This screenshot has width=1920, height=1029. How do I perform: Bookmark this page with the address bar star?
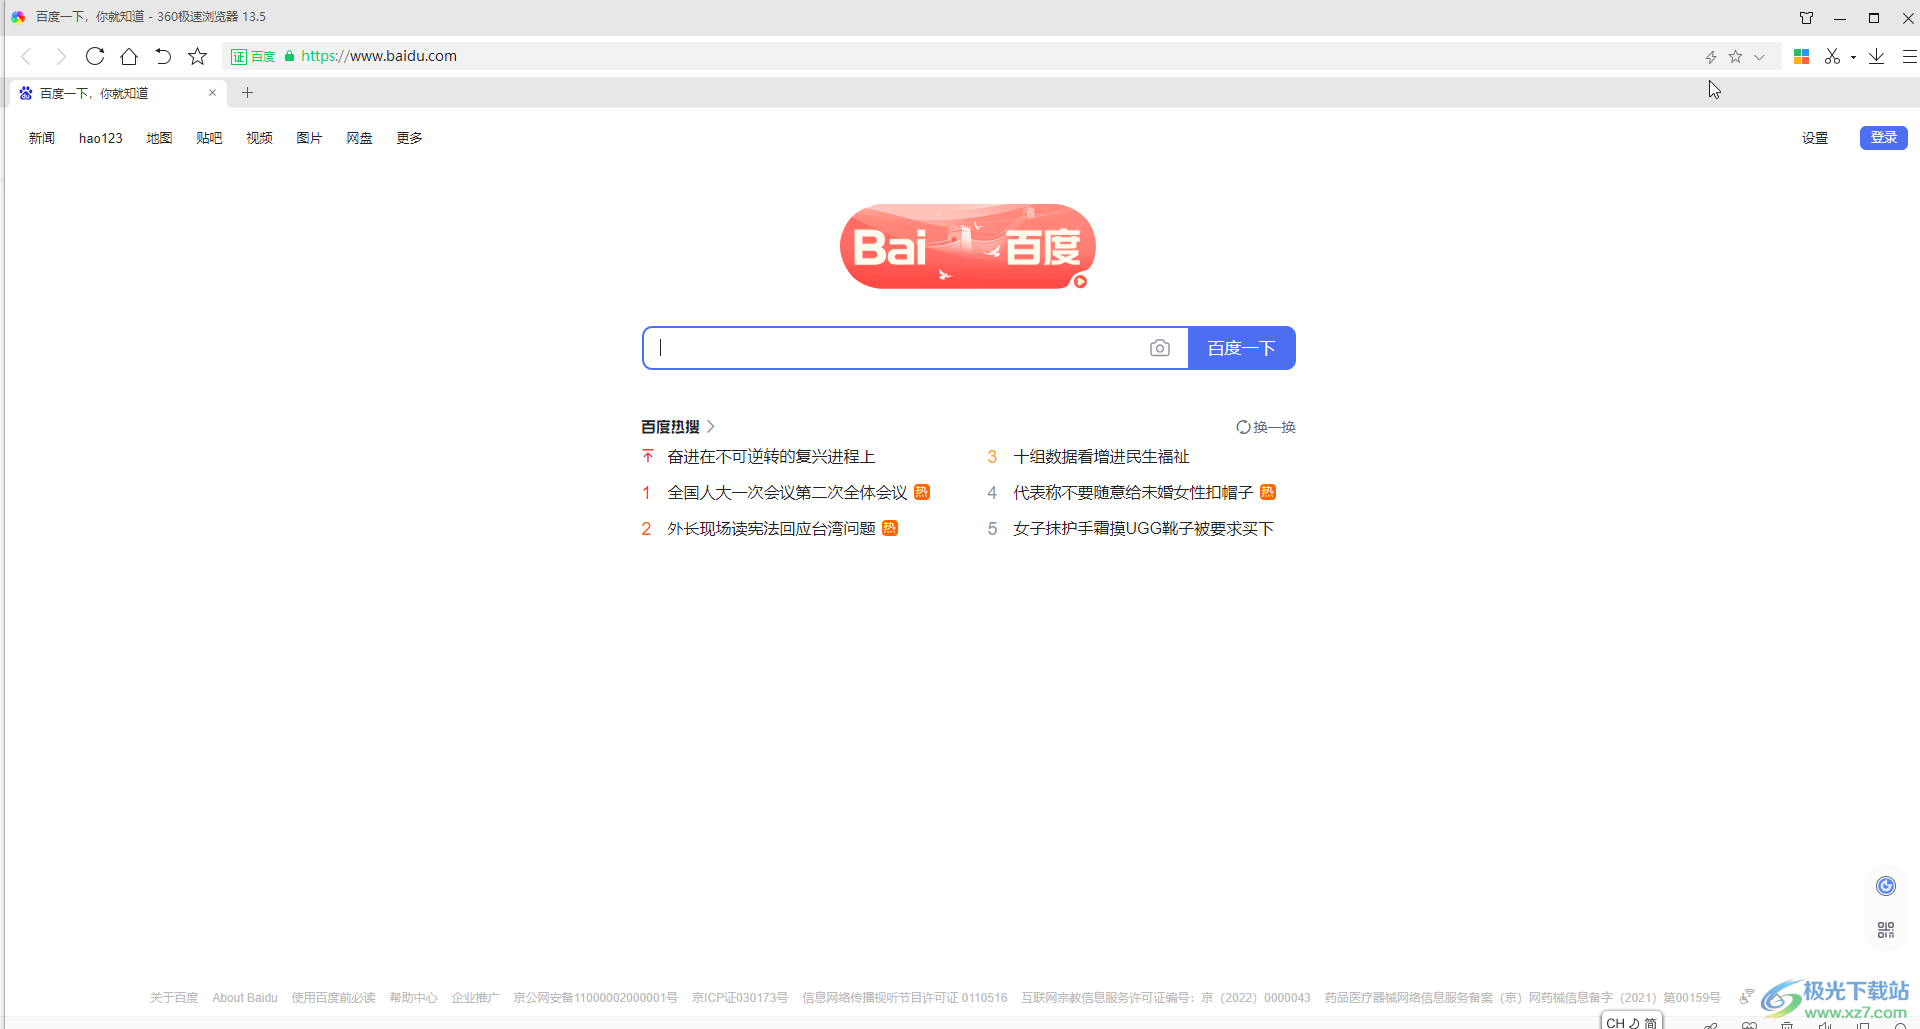[x=1736, y=57]
